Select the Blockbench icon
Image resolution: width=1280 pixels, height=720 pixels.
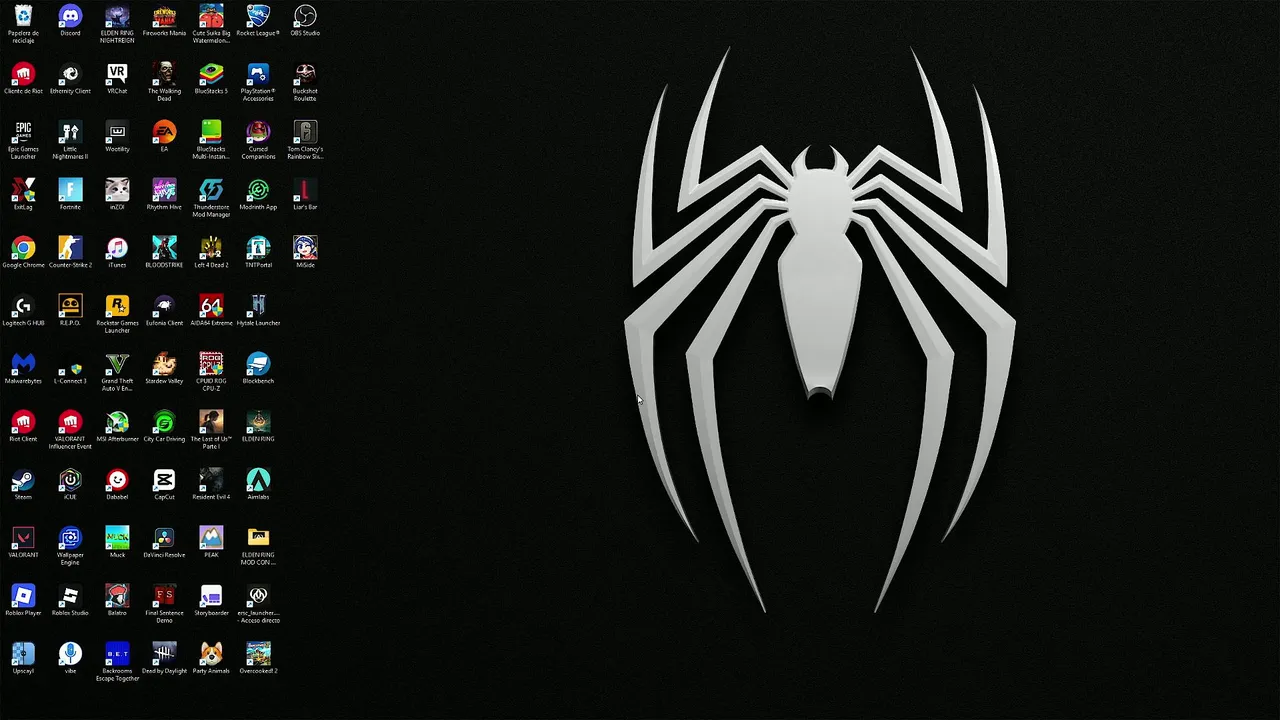coord(258,365)
